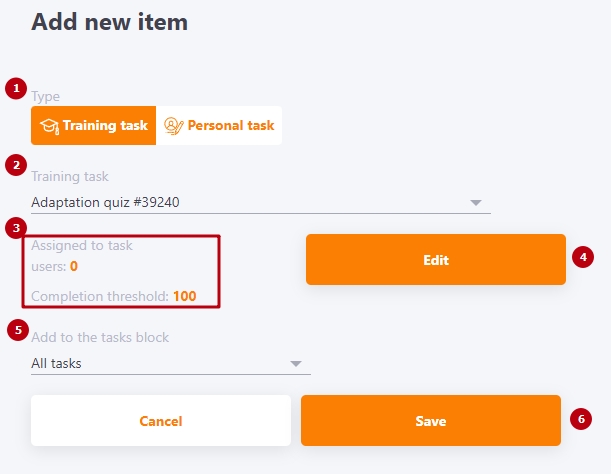The image size is (611, 474).
Task: Click the red number 3 marker
Action: pyautogui.click(x=16, y=228)
